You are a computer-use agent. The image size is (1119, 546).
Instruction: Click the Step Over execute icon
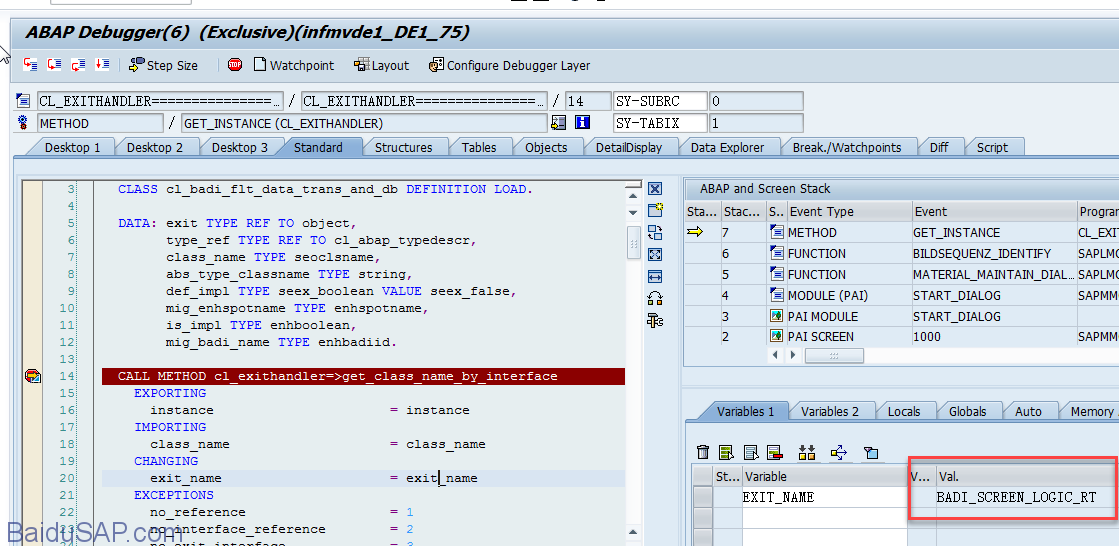(x=54, y=65)
